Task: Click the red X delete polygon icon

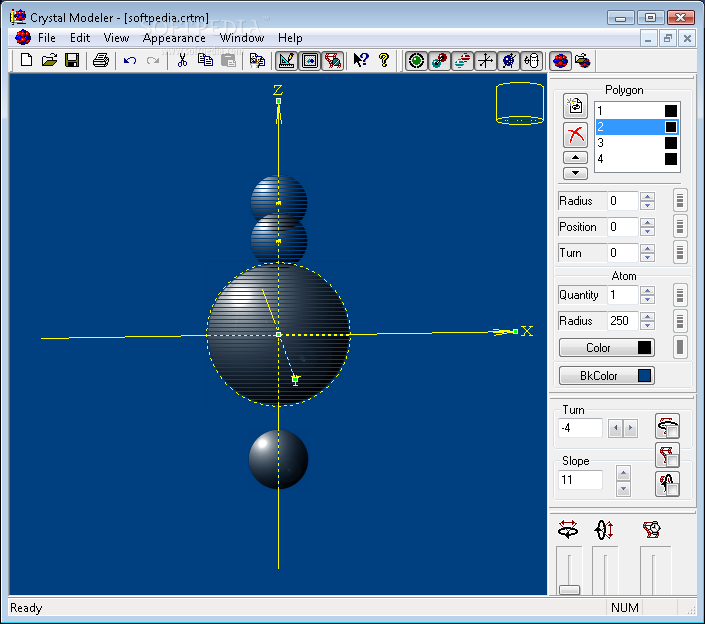Action: pyautogui.click(x=576, y=135)
